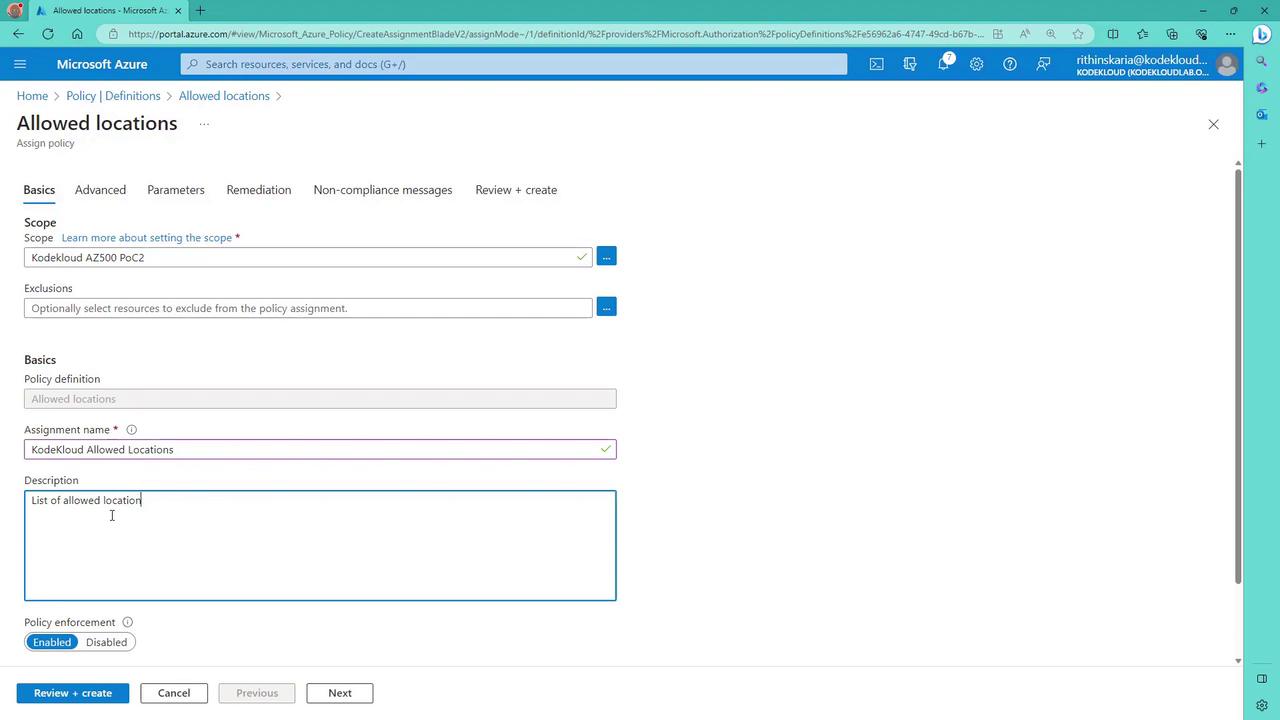Focus the Azure search resources box
The height and width of the screenshot is (720, 1280).
coord(514,64)
